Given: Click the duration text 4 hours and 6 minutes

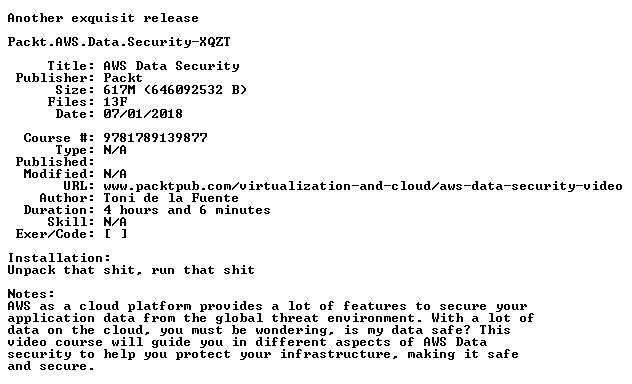Looking at the screenshot, I should [187, 210].
